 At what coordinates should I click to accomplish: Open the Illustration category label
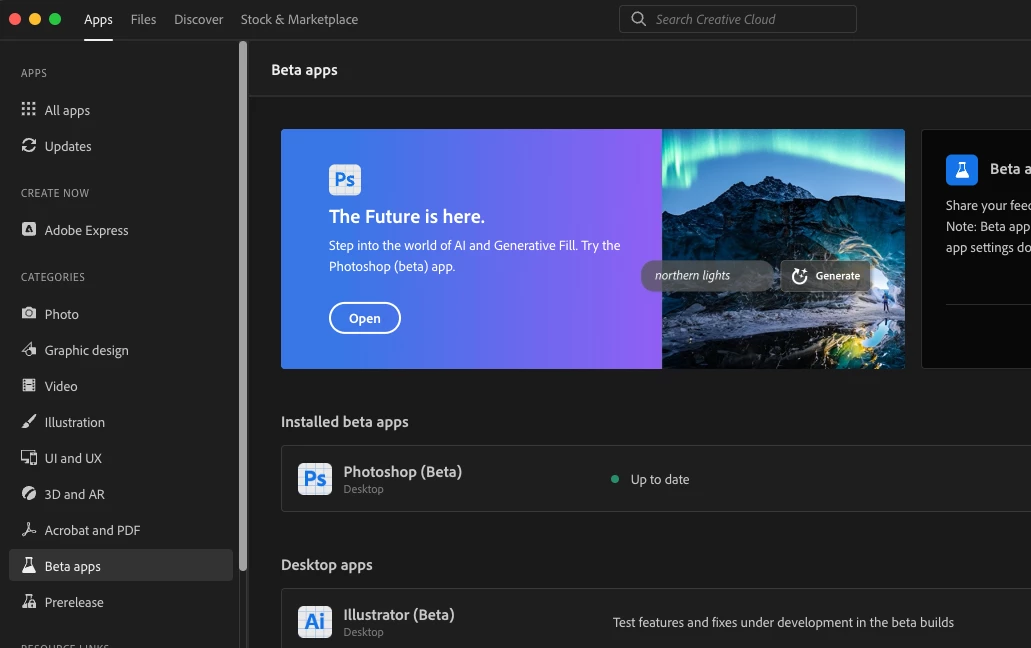(x=74, y=423)
